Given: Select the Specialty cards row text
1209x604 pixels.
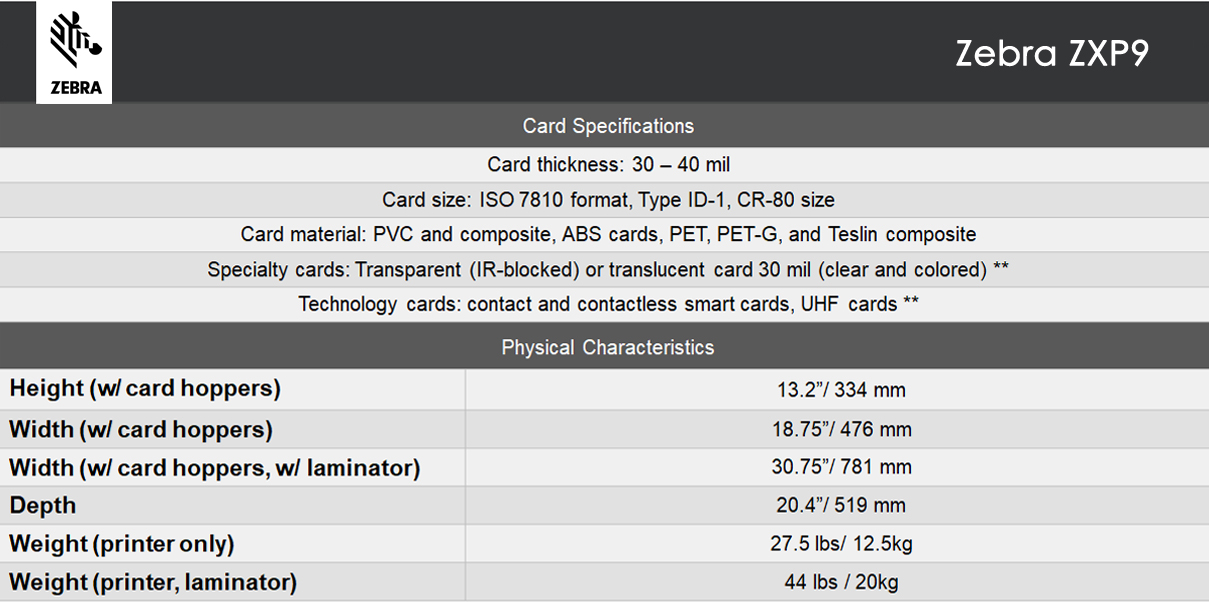Looking at the screenshot, I should (x=608, y=269).
